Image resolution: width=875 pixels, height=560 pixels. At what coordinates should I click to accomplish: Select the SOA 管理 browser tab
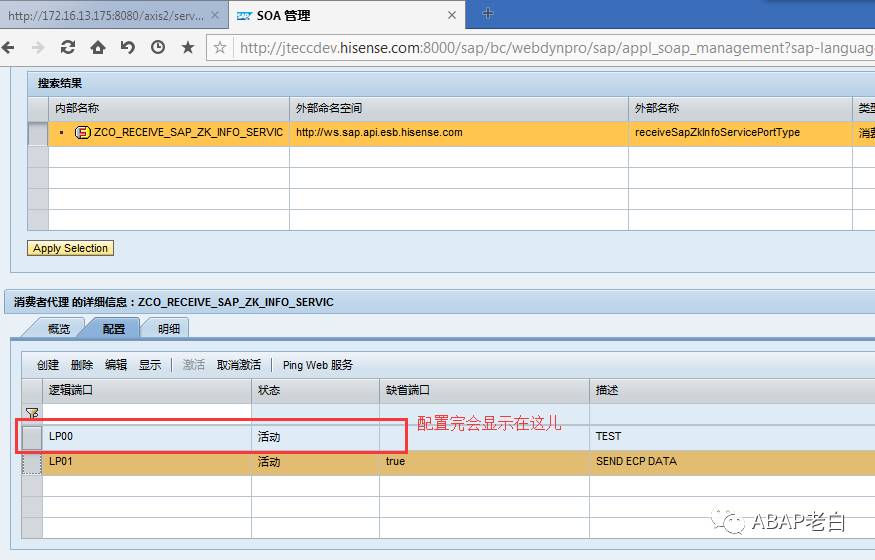(346, 16)
